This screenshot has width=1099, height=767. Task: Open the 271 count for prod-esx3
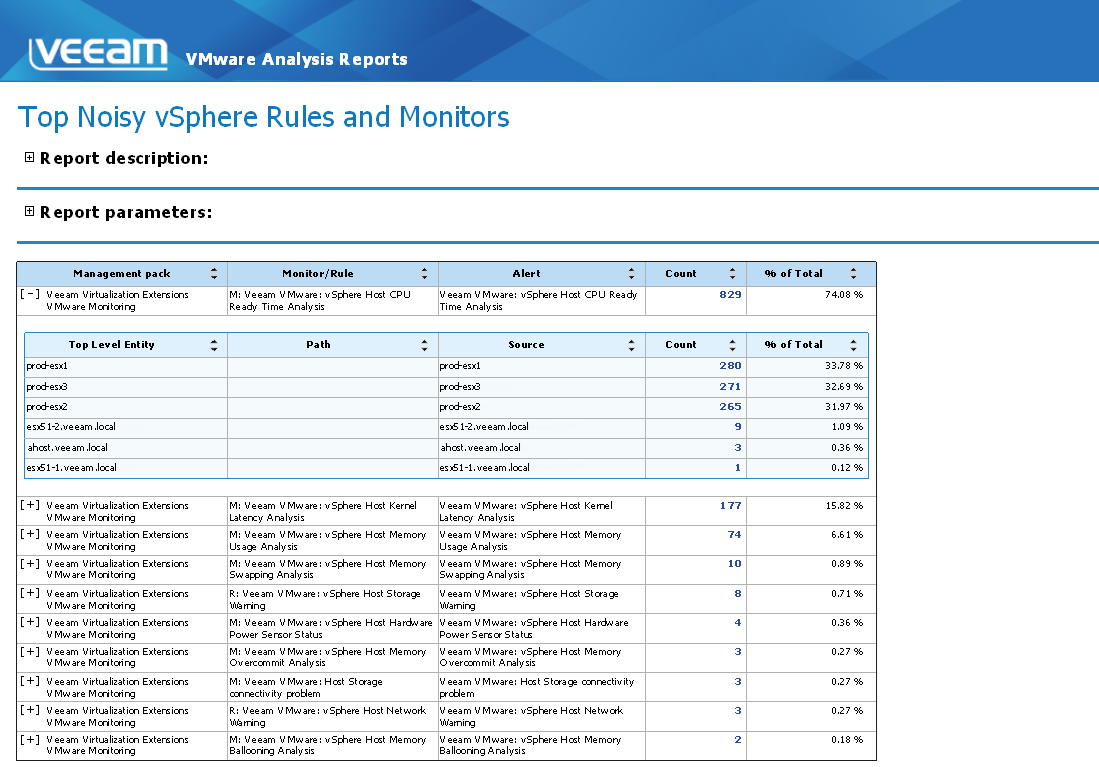point(730,386)
